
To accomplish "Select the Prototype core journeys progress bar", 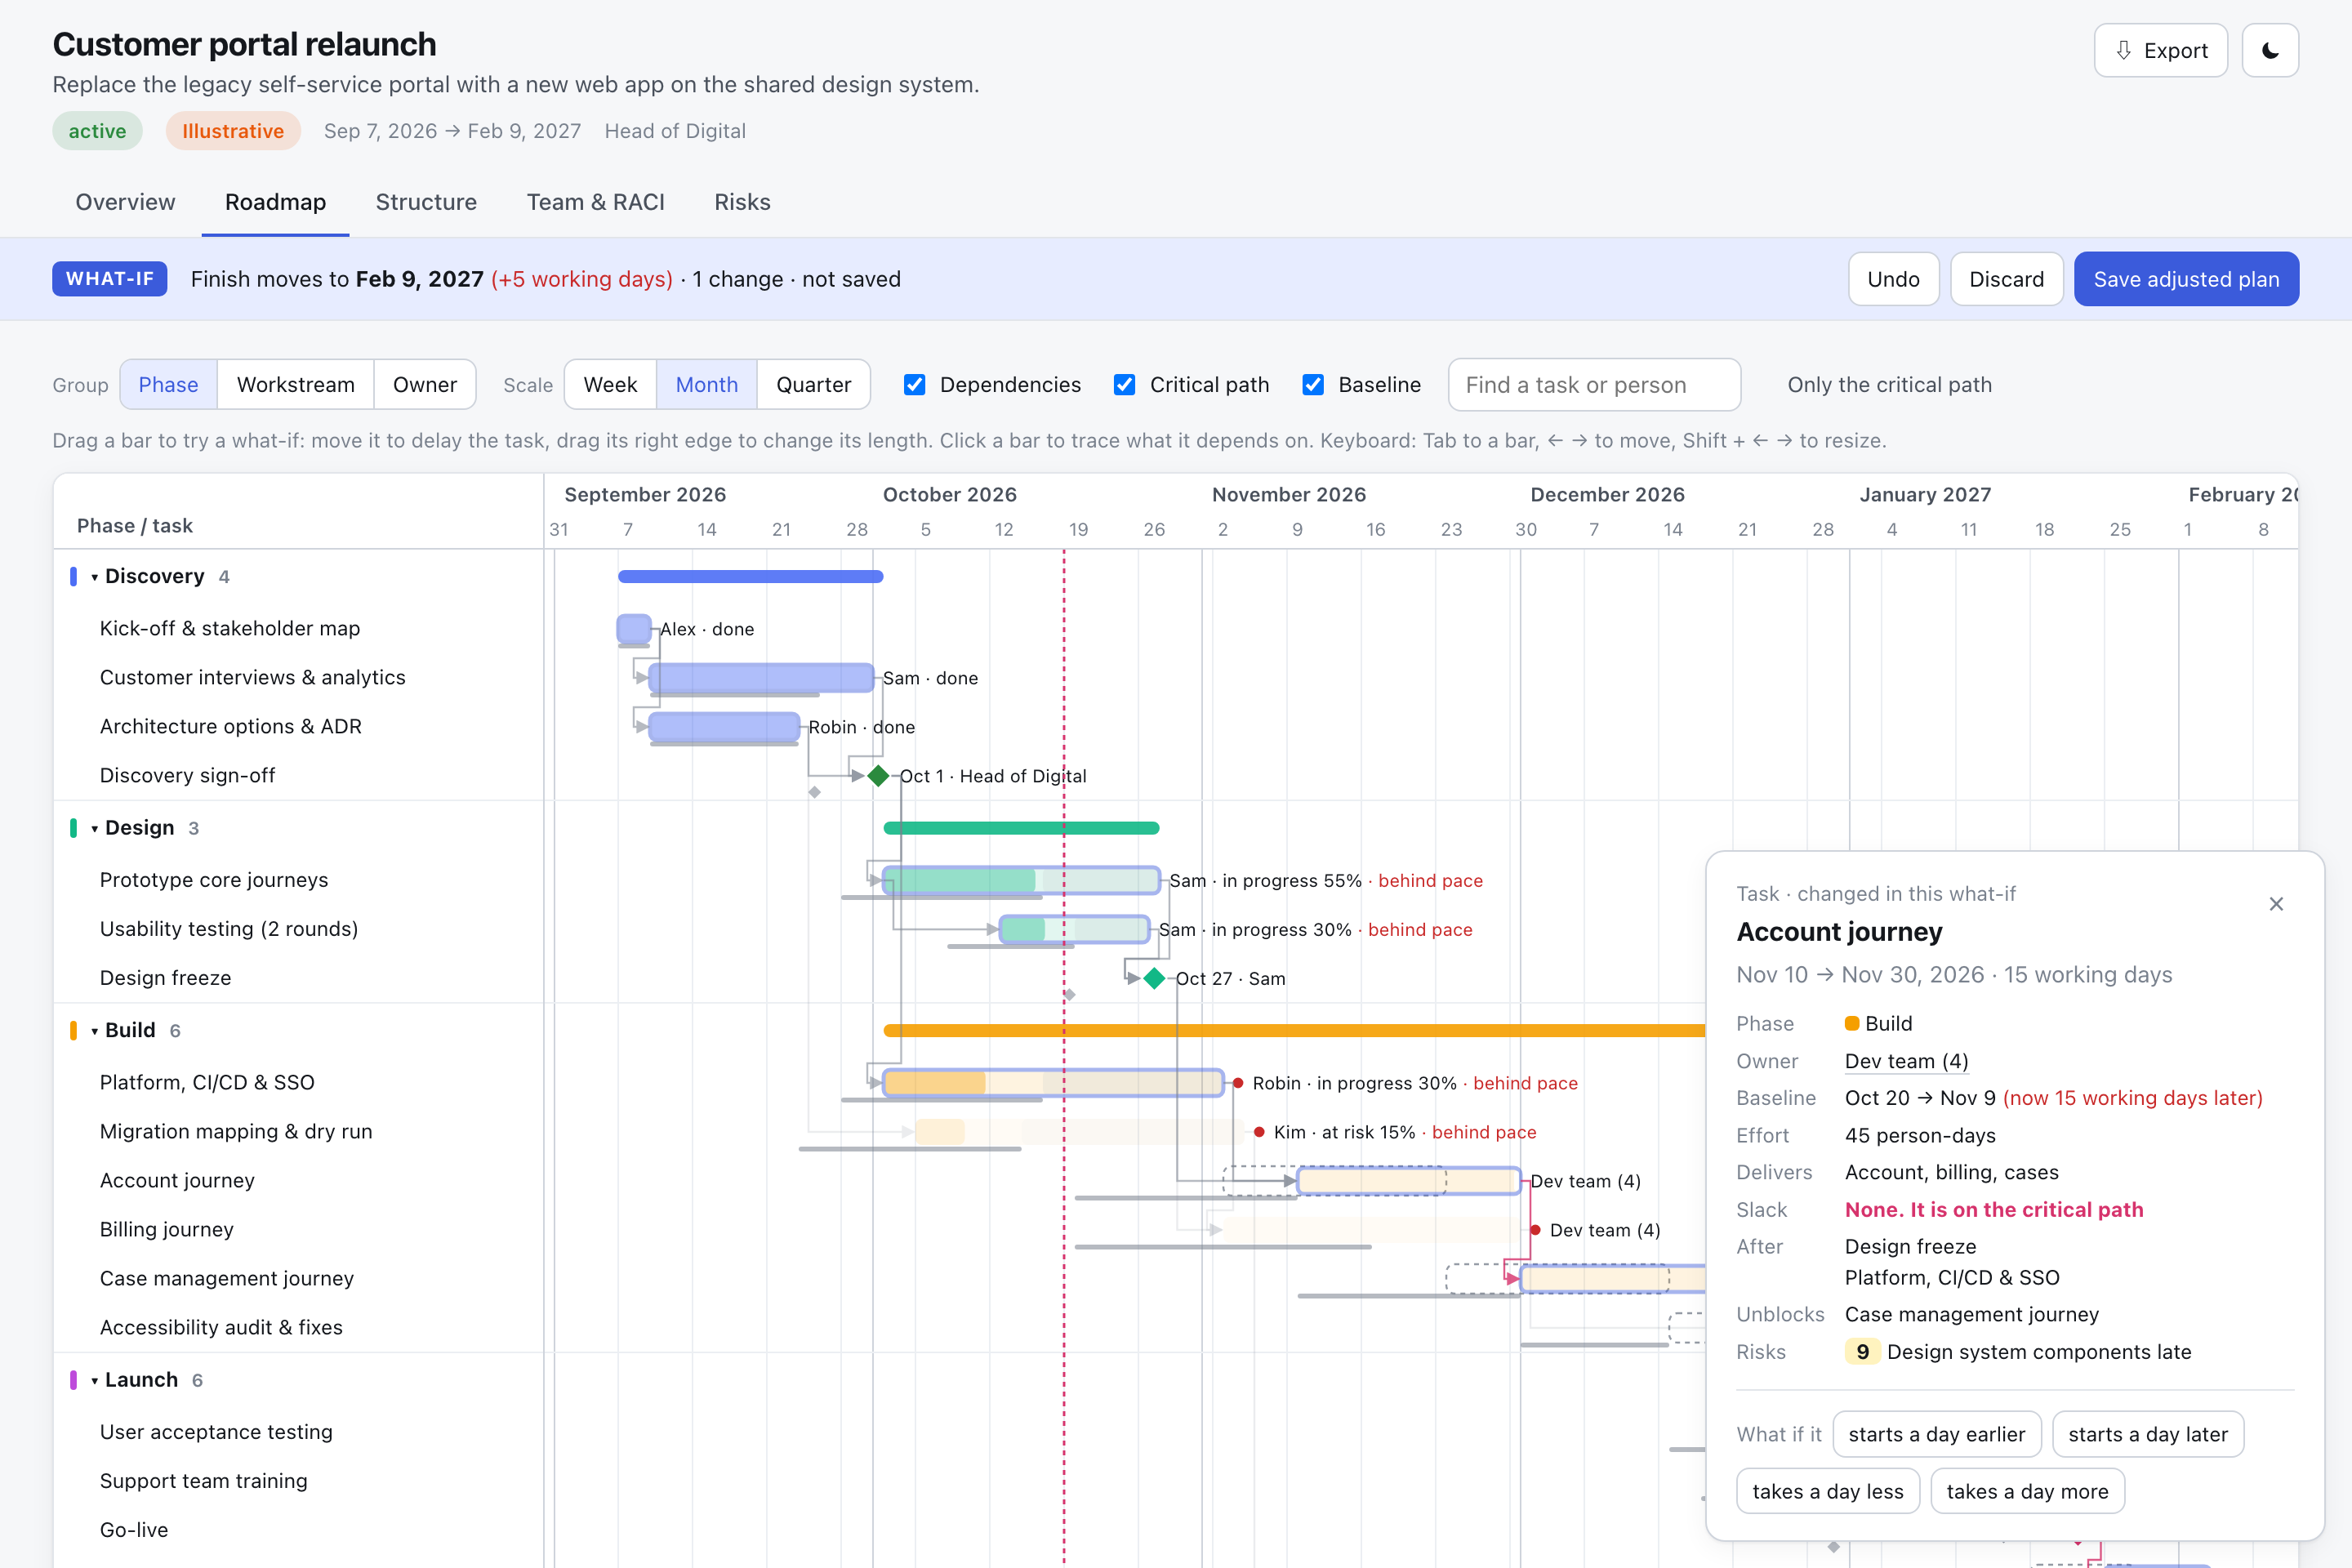I will pos(1021,880).
